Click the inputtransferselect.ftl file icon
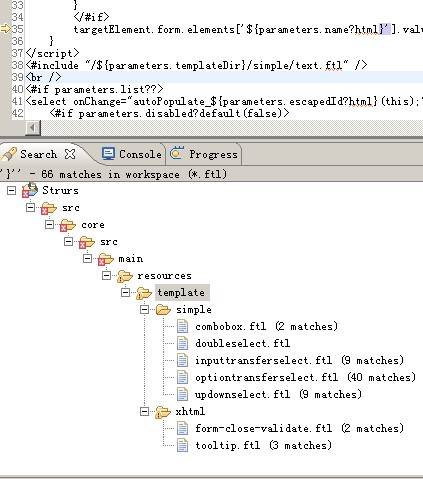This screenshot has width=423, height=479. point(182,360)
